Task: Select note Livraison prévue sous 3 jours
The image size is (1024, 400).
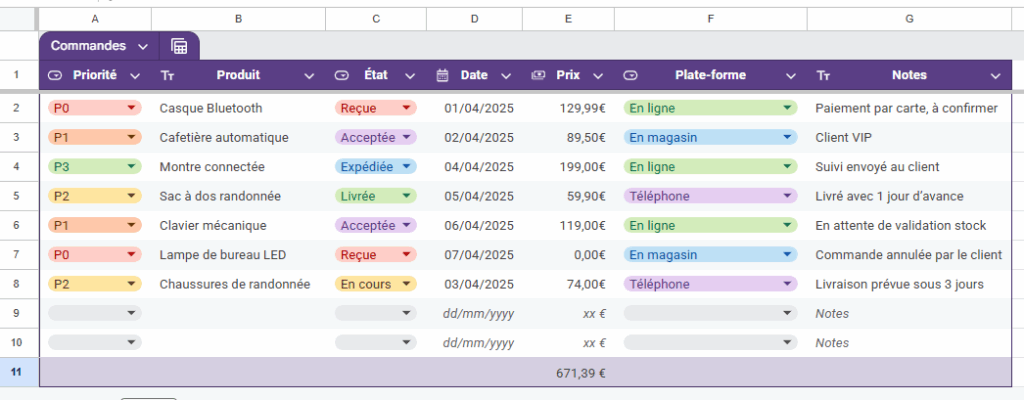Action: pyautogui.click(x=899, y=284)
